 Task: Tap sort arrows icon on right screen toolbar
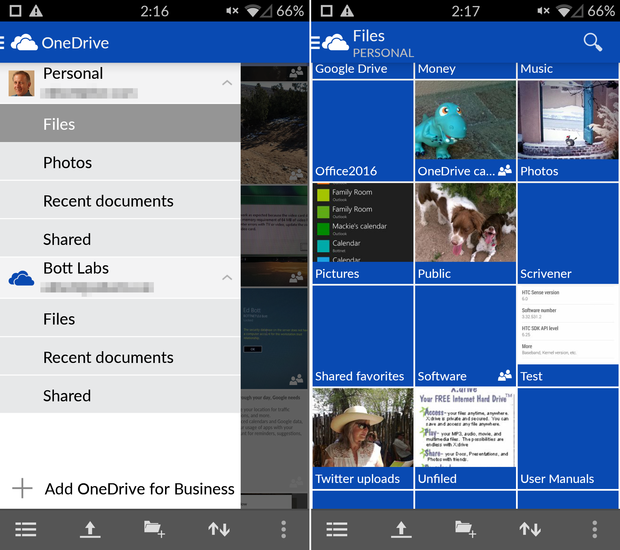point(530,529)
